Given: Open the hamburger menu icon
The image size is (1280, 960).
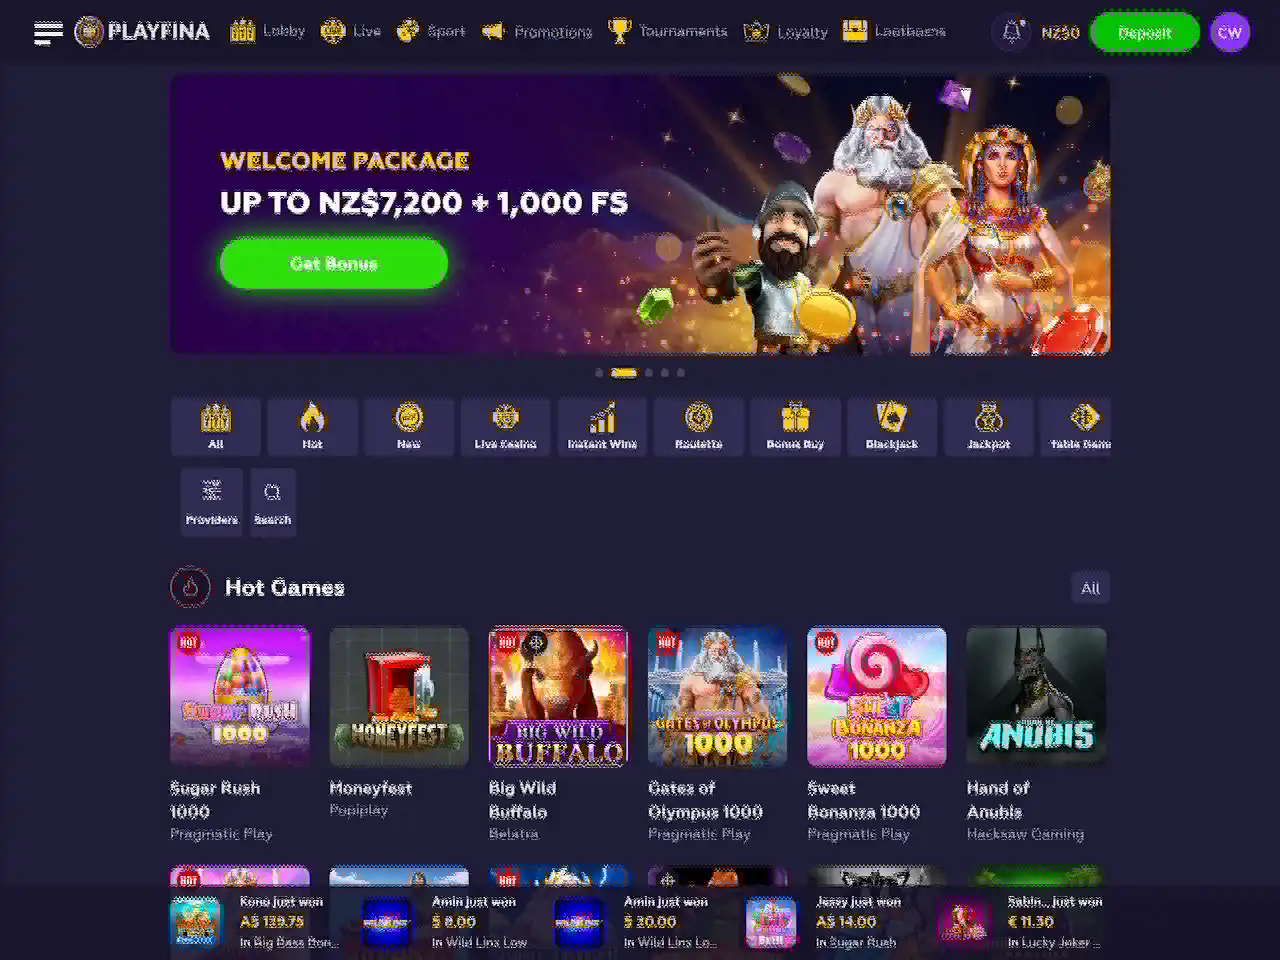Looking at the screenshot, I should [47, 32].
